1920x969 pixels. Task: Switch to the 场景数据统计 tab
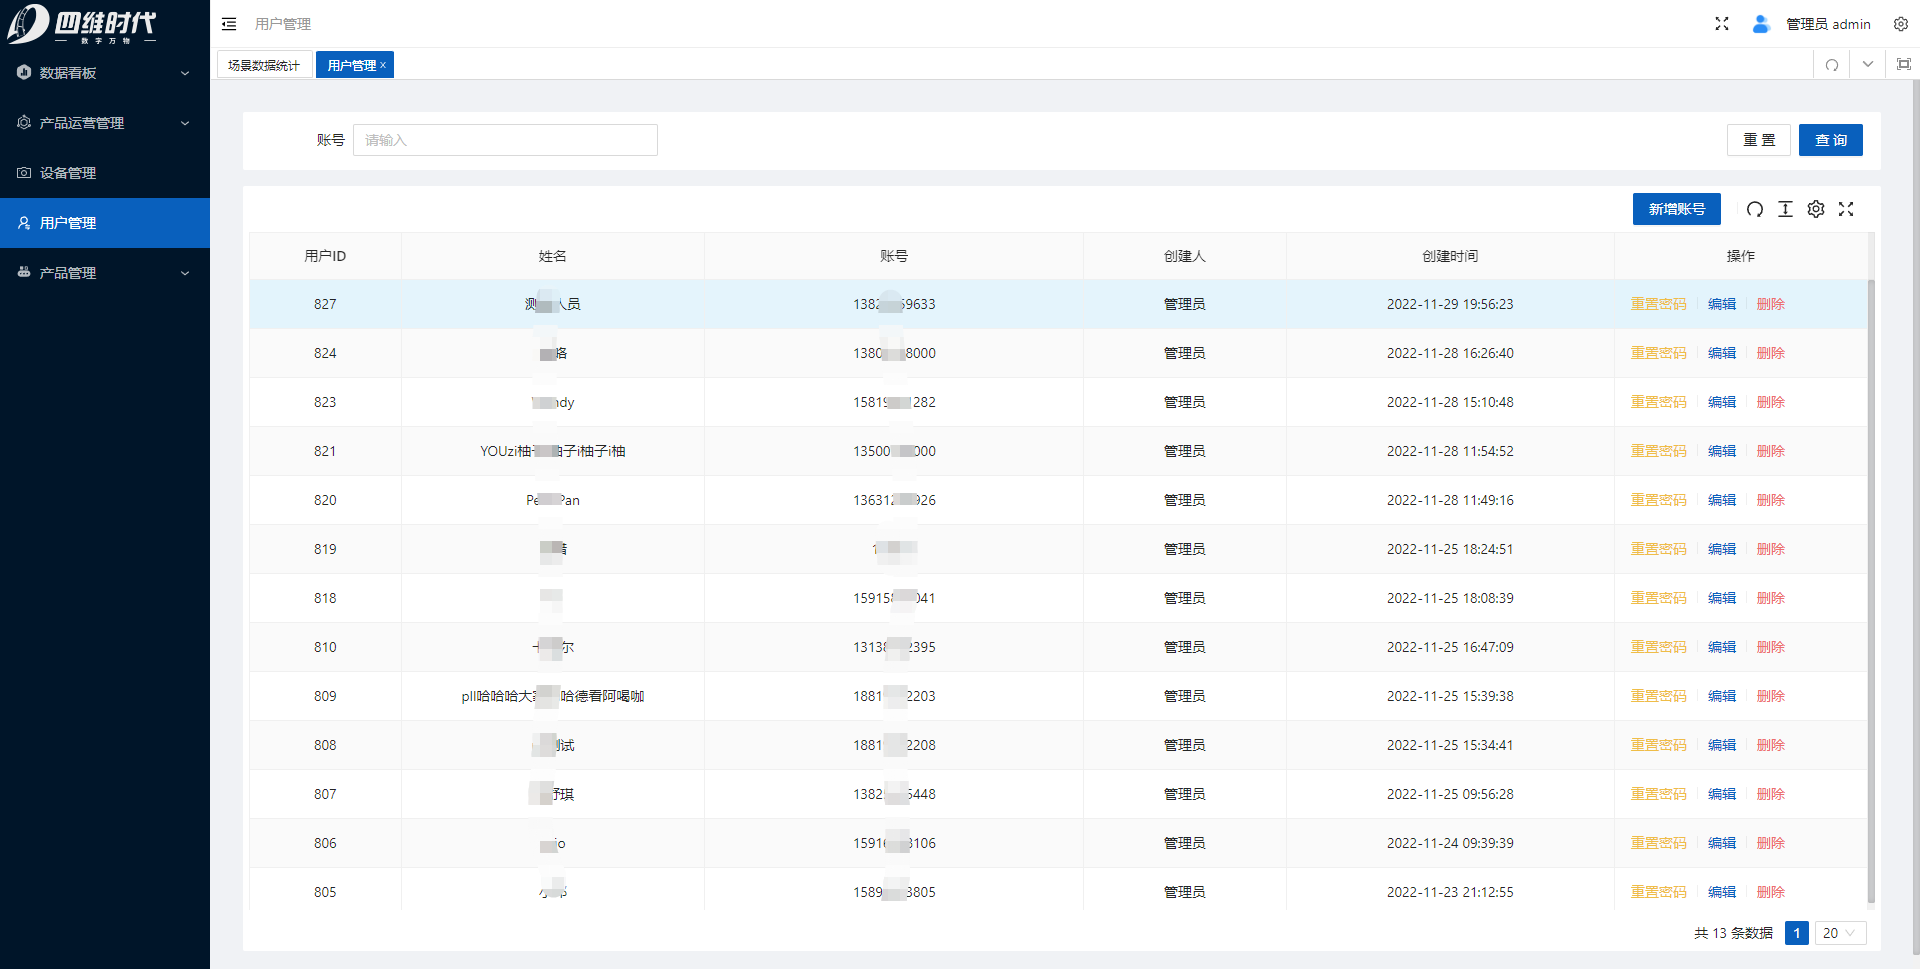[x=264, y=65]
